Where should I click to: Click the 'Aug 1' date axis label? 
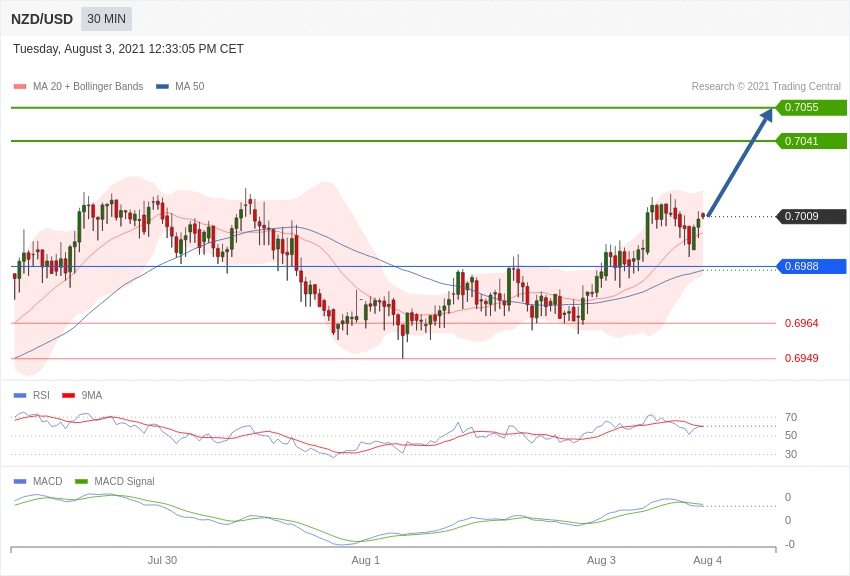point(365,560)
